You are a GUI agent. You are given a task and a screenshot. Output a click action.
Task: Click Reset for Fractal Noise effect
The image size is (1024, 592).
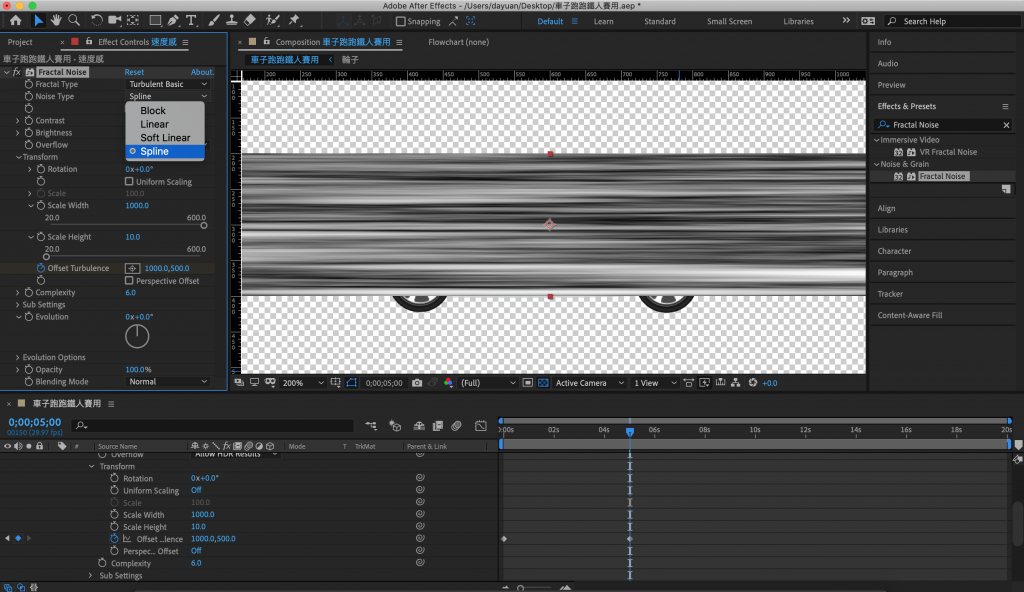pos(134,72)
